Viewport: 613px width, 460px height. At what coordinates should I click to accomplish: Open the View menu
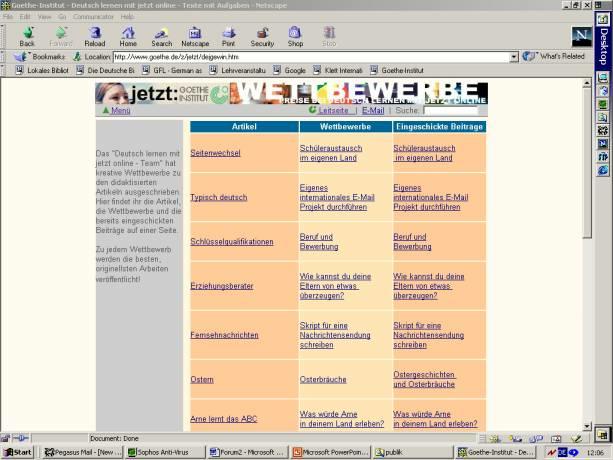pos(44,17)
